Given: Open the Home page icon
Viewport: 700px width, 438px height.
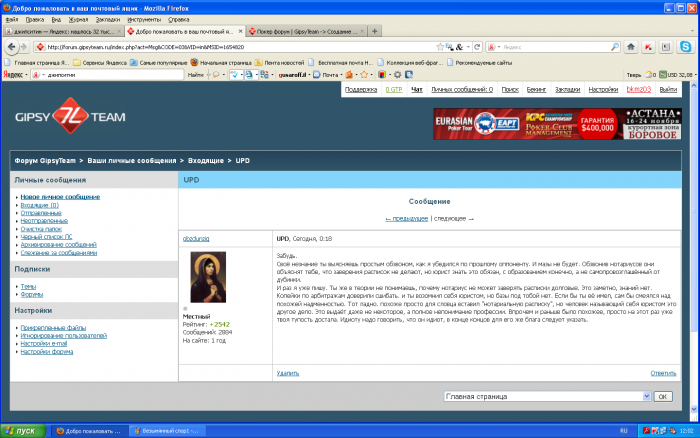Looking at the screenshot, I should (x=631, y=47).
